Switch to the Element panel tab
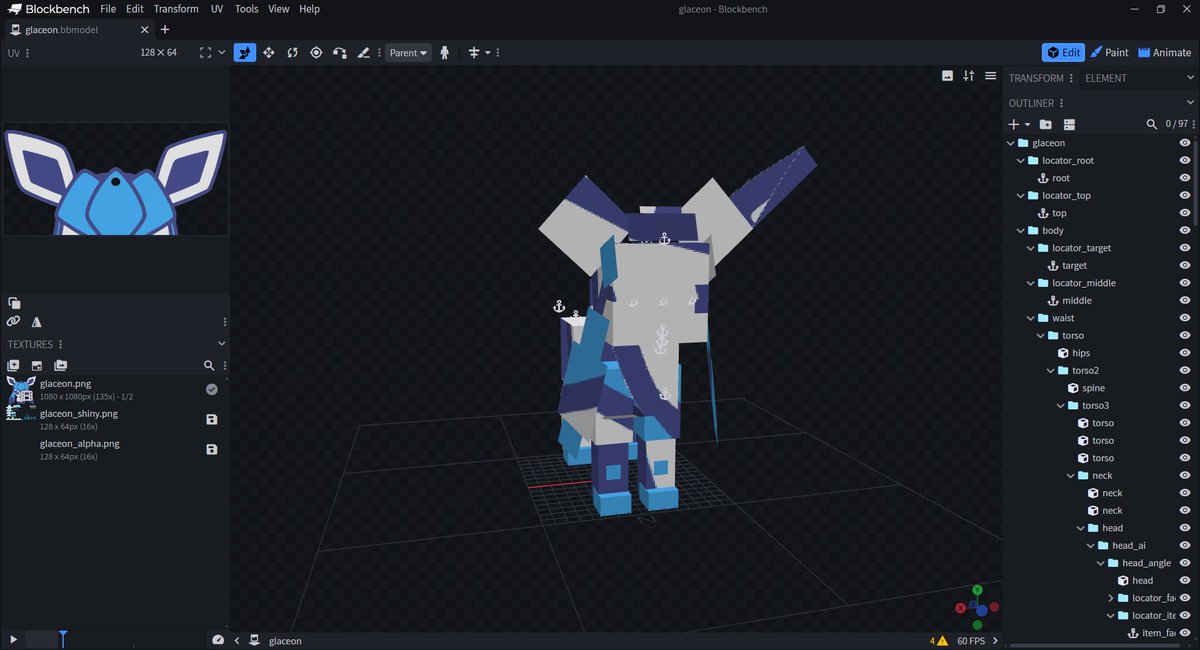Image resolution: width=1200 pixels, height=650 pixels. tap(1106, 78)
